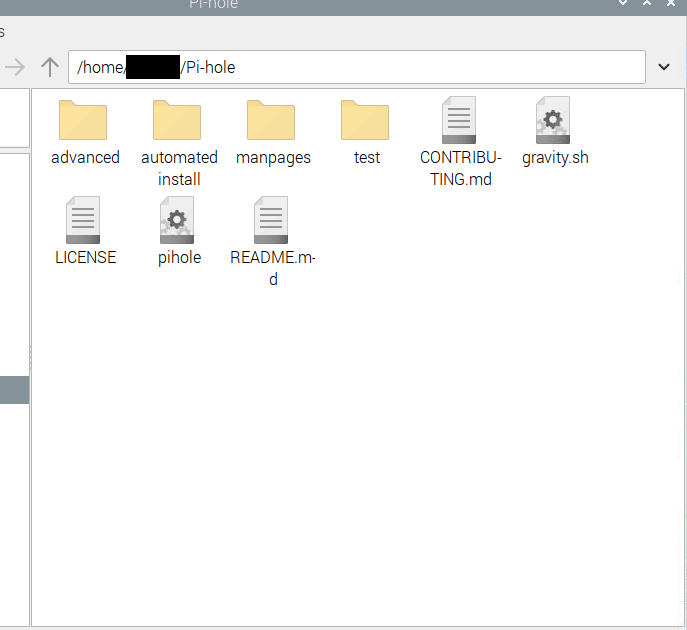Minimize the Pi-hole window
This screenshot has width=687, height=630.
pyautogui.click(x=623, y=4)
